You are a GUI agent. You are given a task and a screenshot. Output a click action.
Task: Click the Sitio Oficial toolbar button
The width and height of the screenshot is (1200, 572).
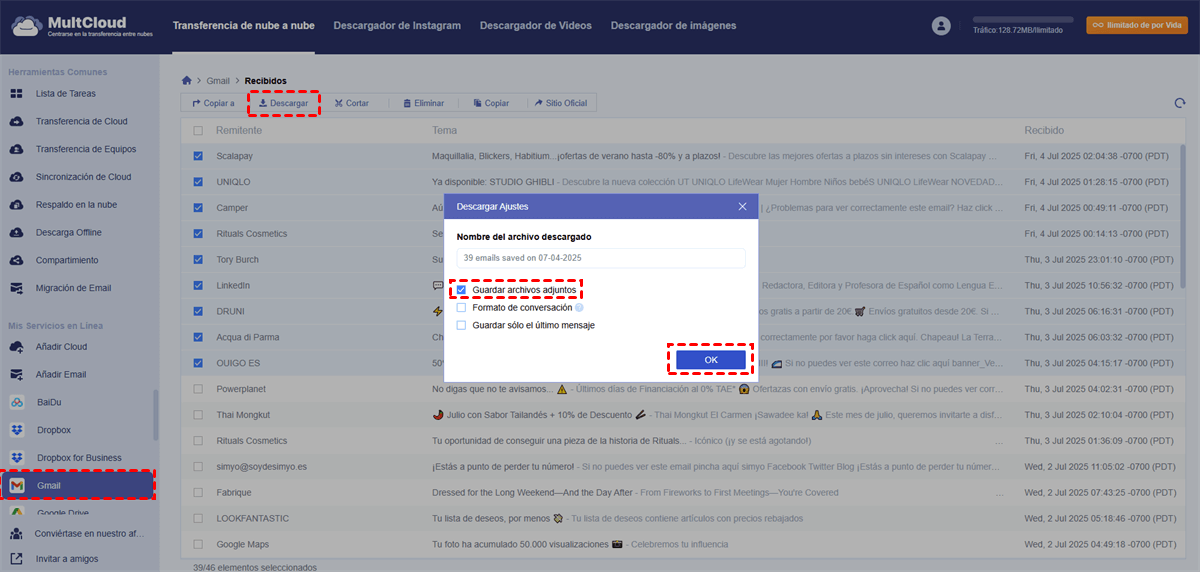click(561, 103)
